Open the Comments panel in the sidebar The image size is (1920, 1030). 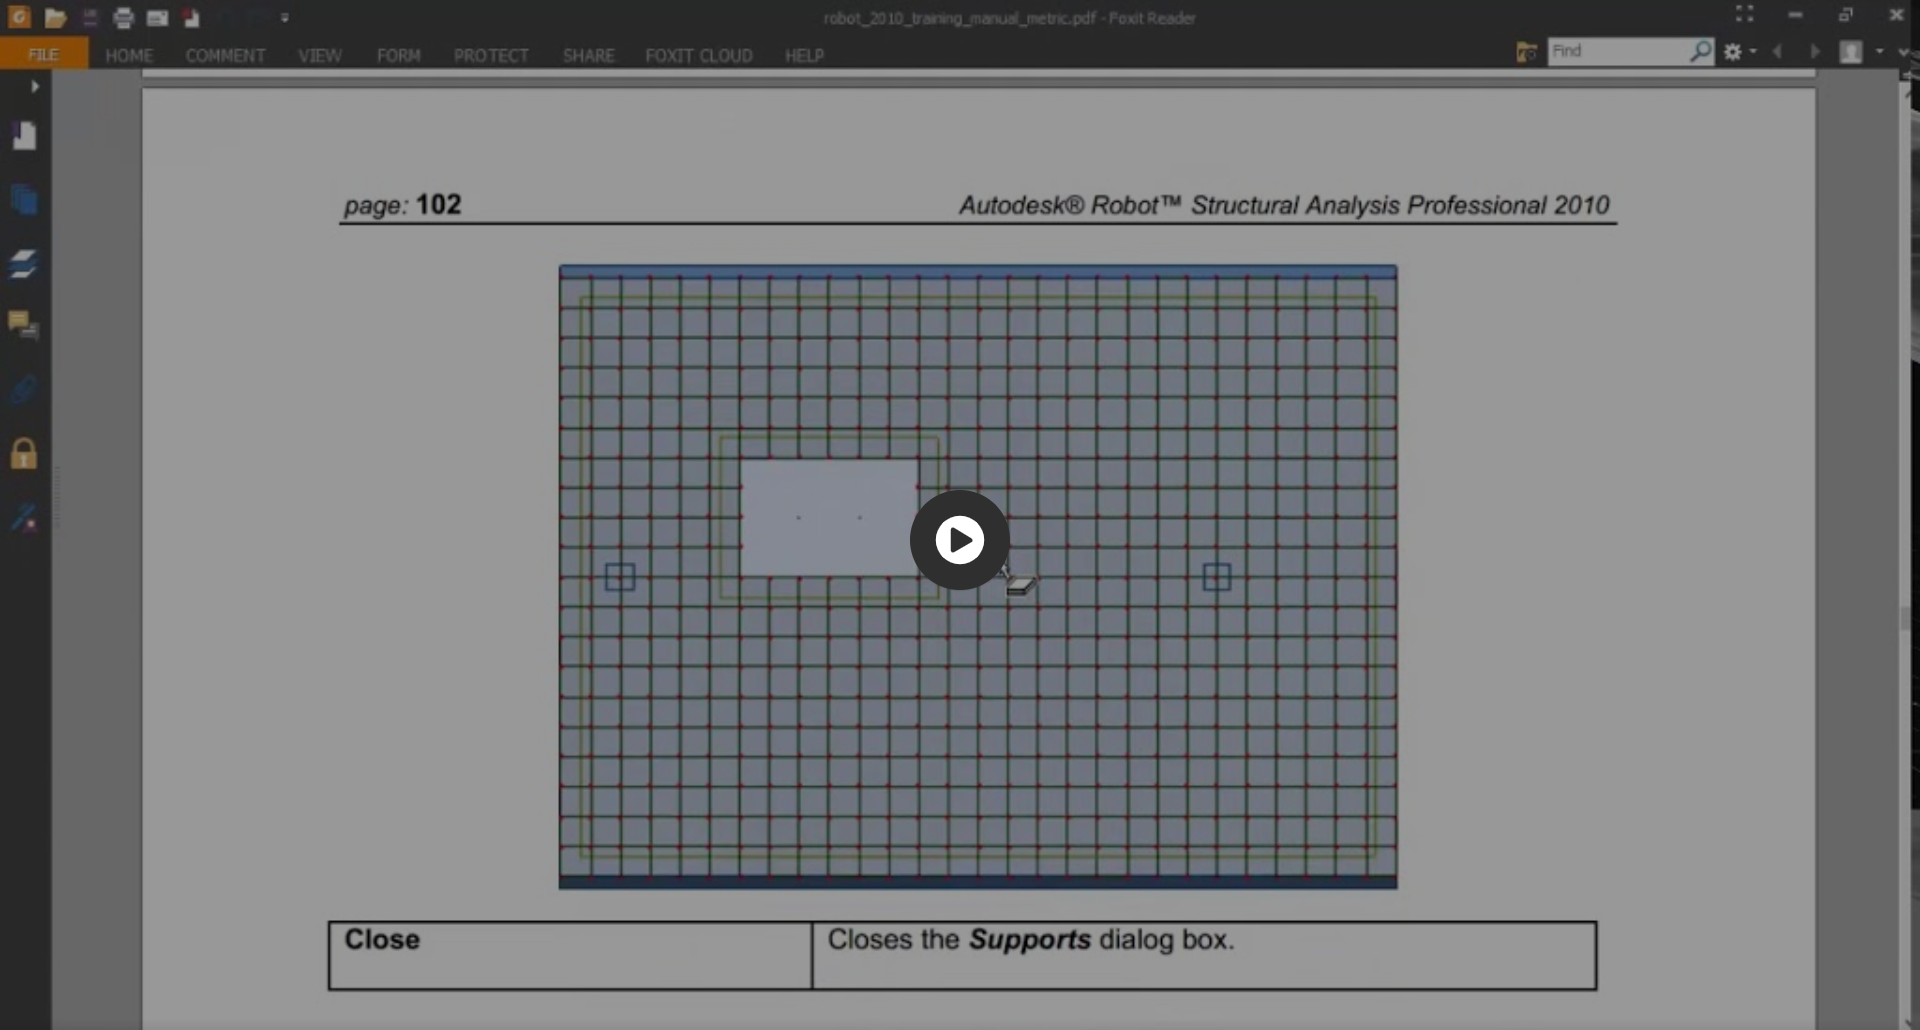tap(24, 325)
